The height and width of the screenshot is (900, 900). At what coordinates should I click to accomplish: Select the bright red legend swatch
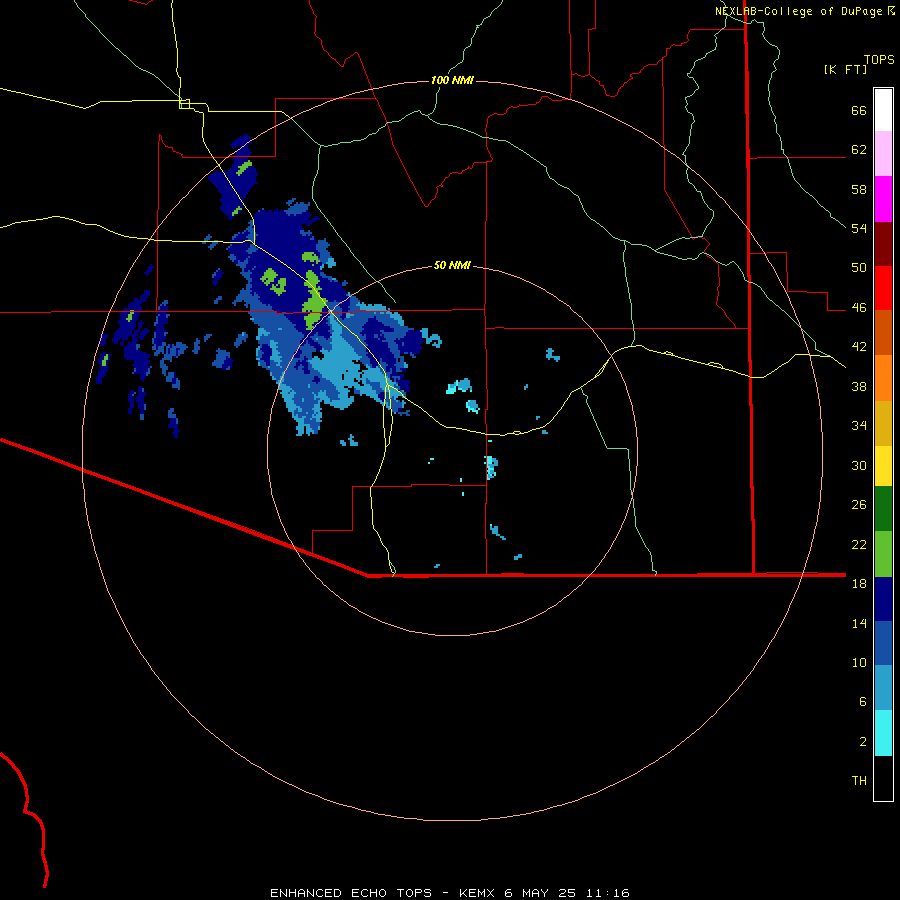[x=883, y=288]
